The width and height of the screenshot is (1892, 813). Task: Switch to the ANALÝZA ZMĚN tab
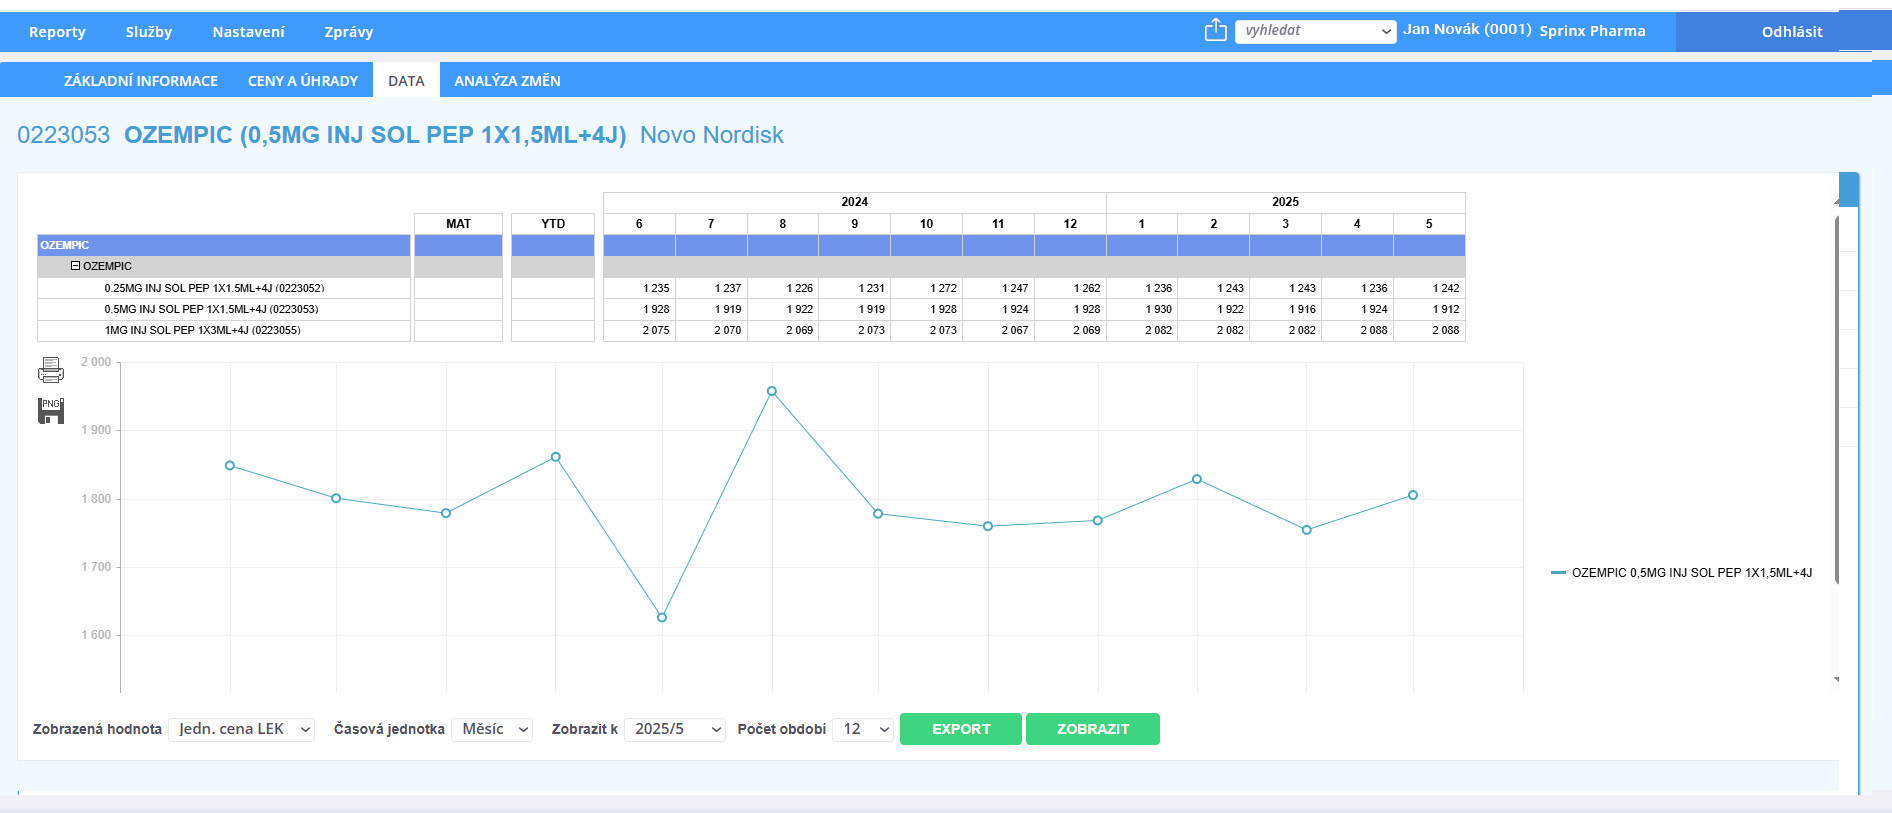(x=507, y=80)
